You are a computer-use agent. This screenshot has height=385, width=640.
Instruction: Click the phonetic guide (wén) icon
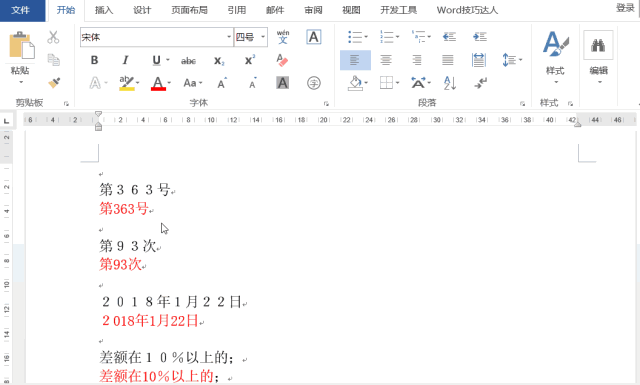tap(283, 37)
